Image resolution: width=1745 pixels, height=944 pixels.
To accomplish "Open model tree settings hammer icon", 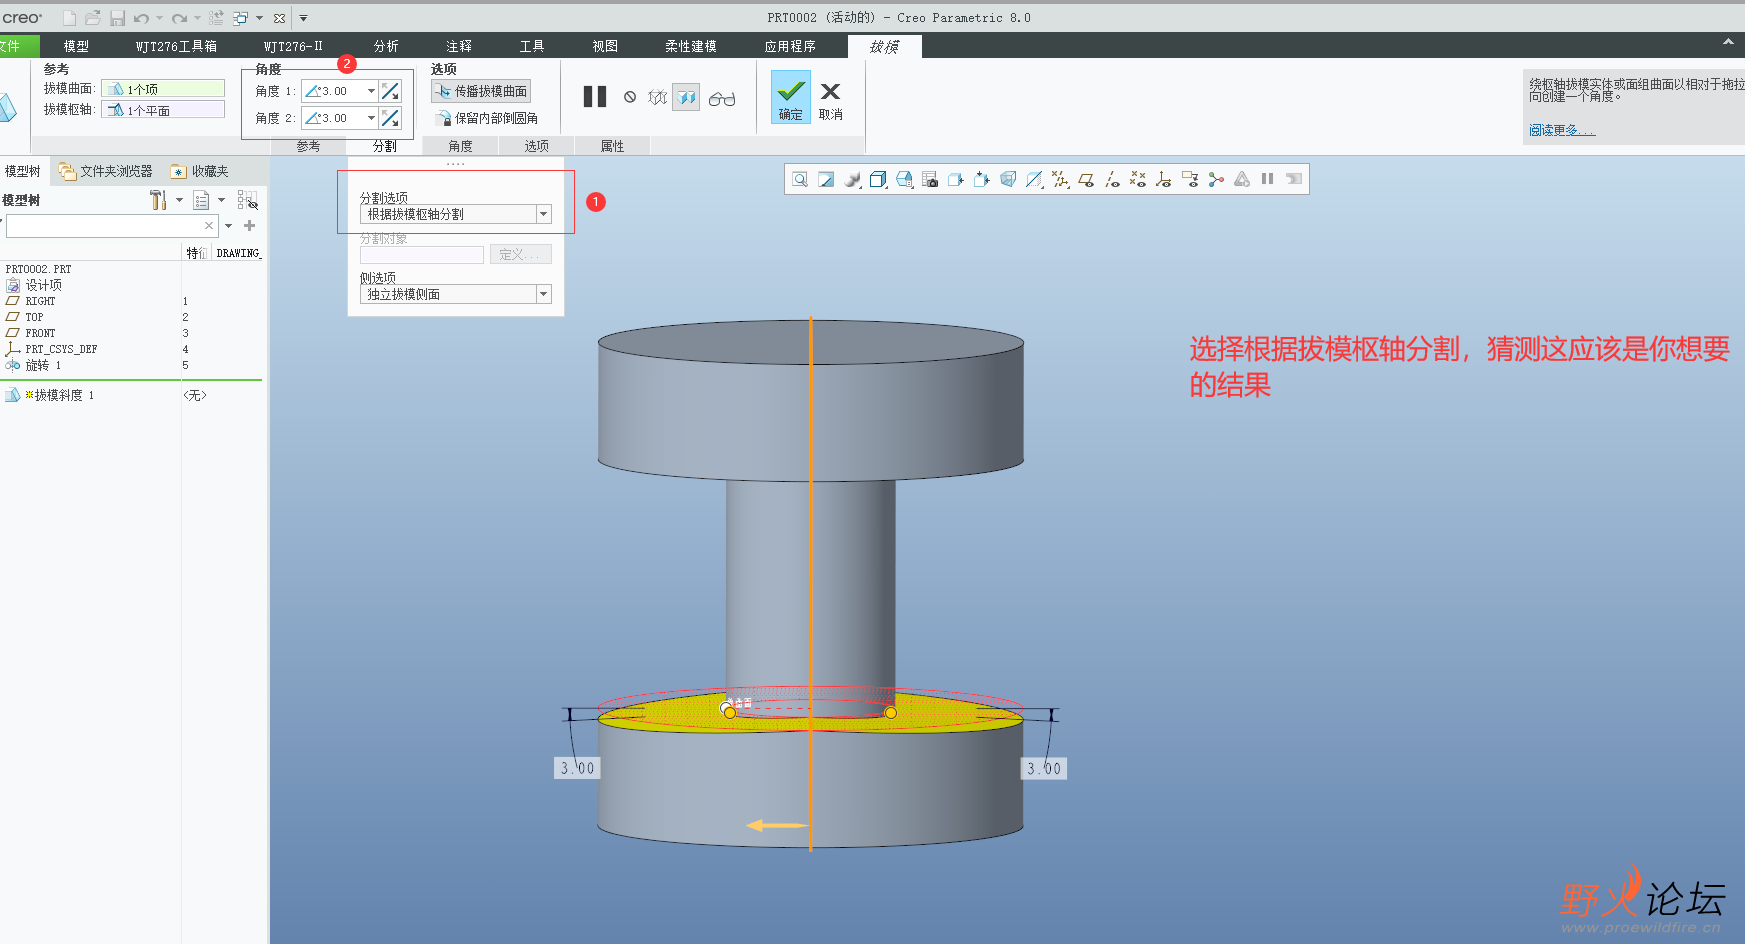I will tap(158, 200).
